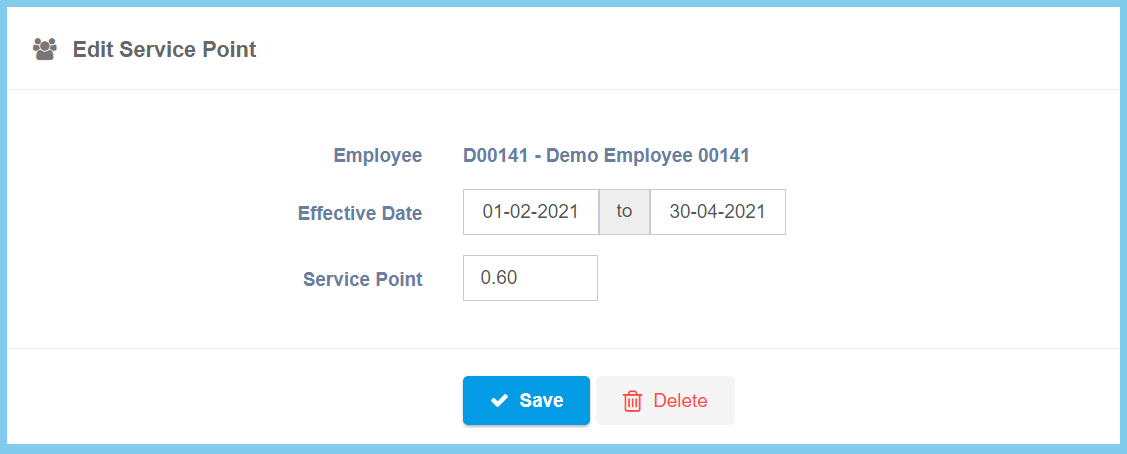Click blank area right of Service Point input
This screenshot has width=1127, height=454.
point(850,278)
